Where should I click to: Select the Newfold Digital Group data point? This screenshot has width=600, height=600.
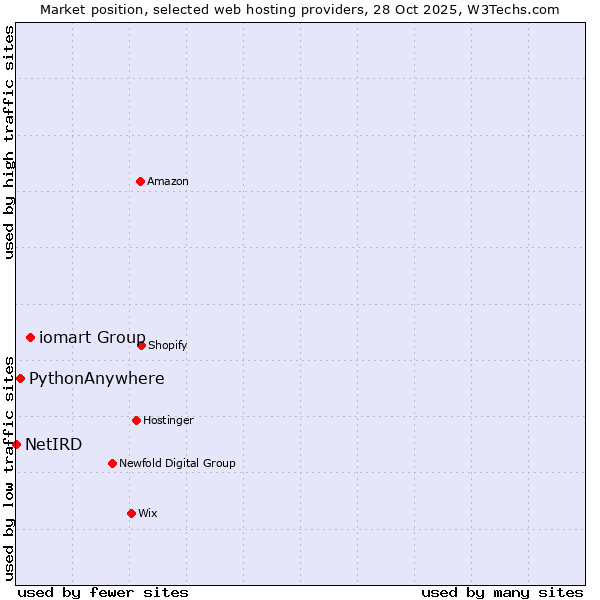click(x=112, y=463)
